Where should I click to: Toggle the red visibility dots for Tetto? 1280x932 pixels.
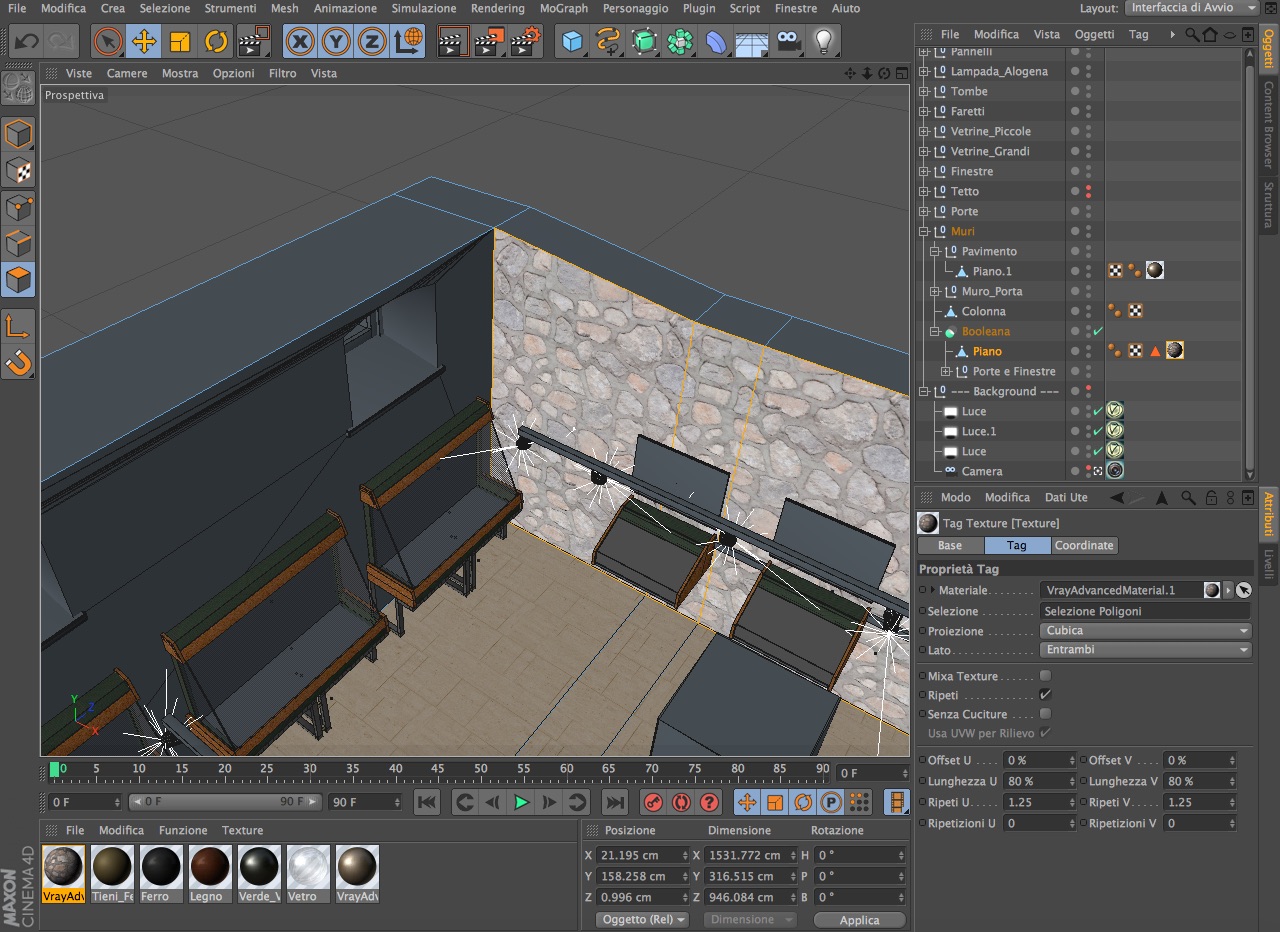tap(1088, 191)
